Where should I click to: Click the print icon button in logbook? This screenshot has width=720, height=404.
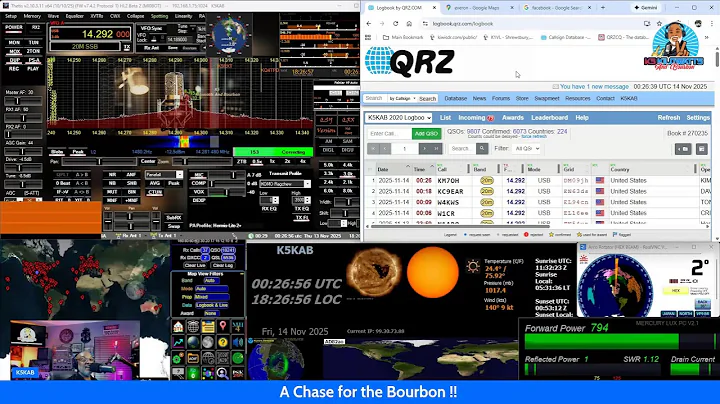tap(702, 149)
